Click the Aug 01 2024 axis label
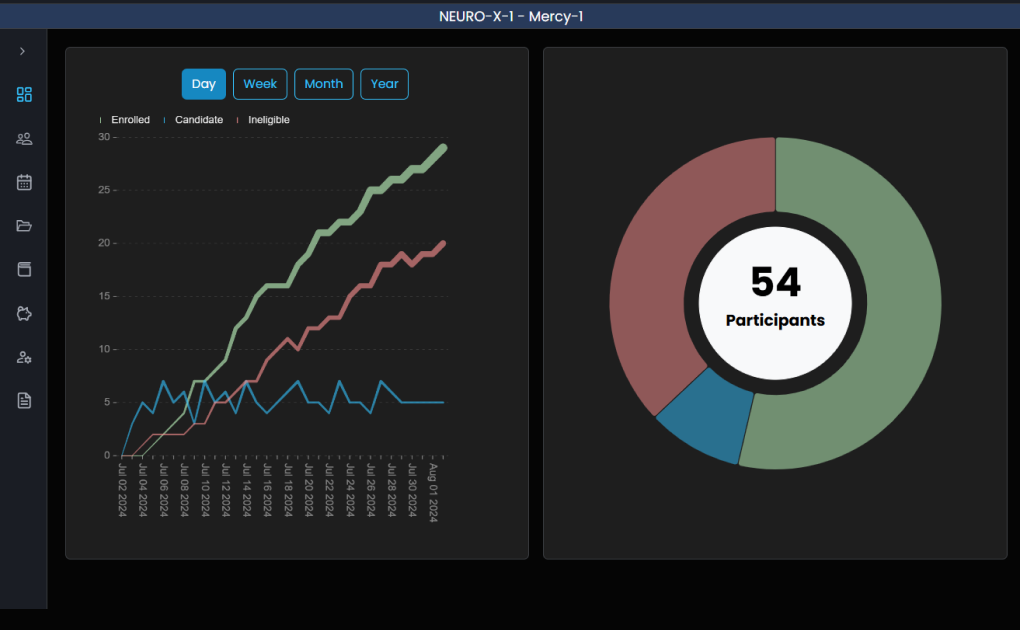This screenshot has height=630, width=1020. pyautogui.click(x=433, y=493)
